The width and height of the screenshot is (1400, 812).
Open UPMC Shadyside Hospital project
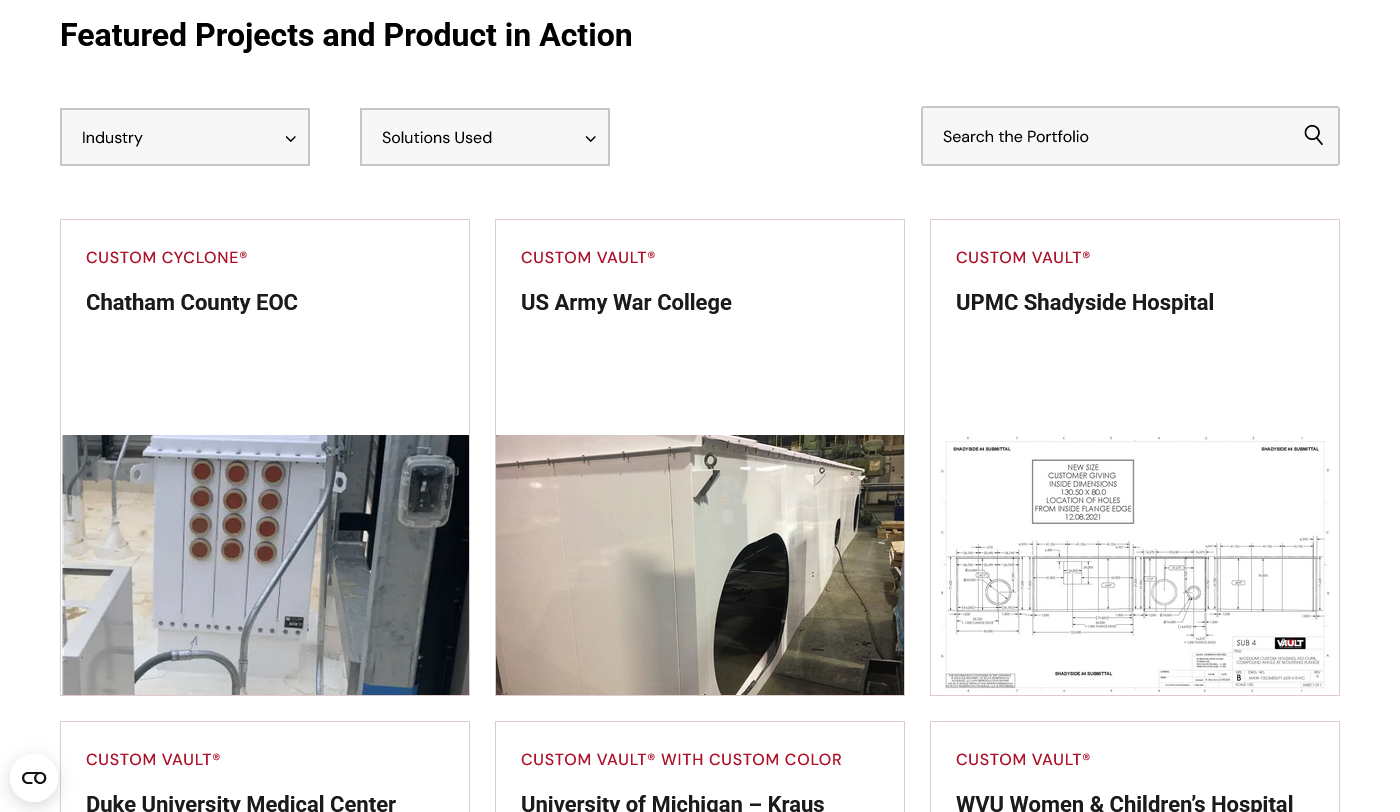tap(1084, 303)
